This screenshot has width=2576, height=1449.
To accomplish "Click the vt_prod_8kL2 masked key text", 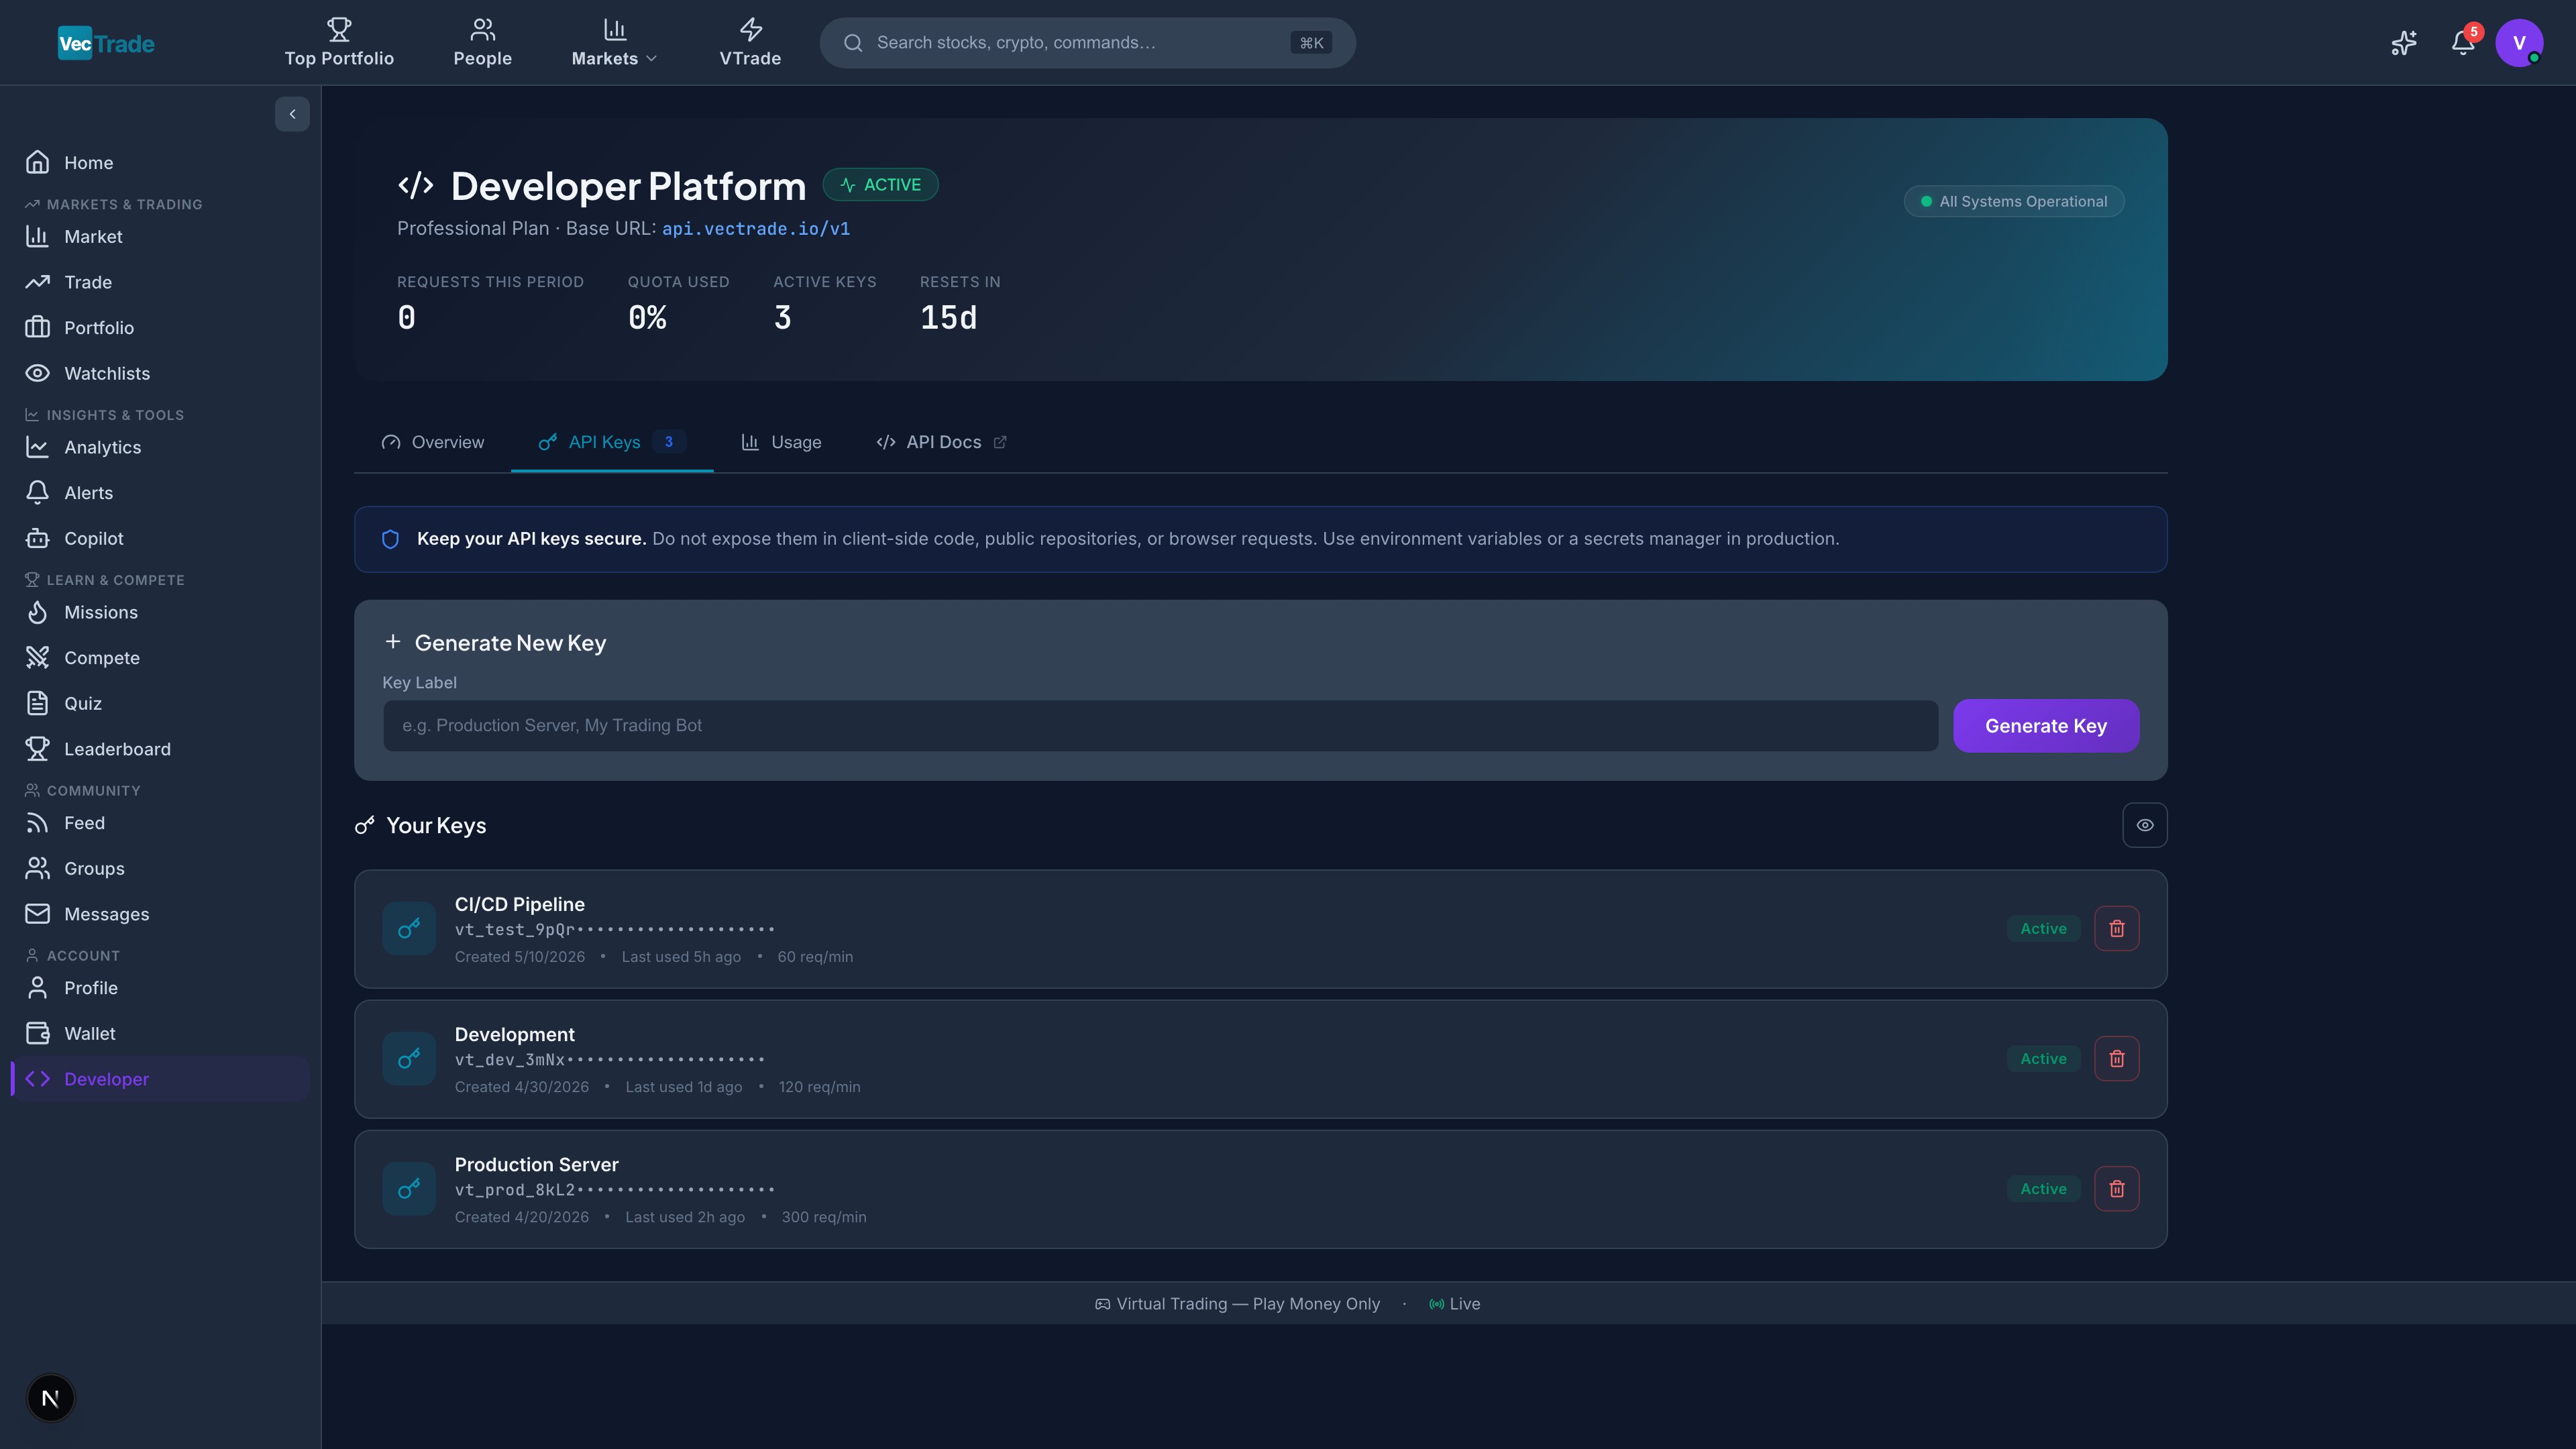I will (615, 1190).
